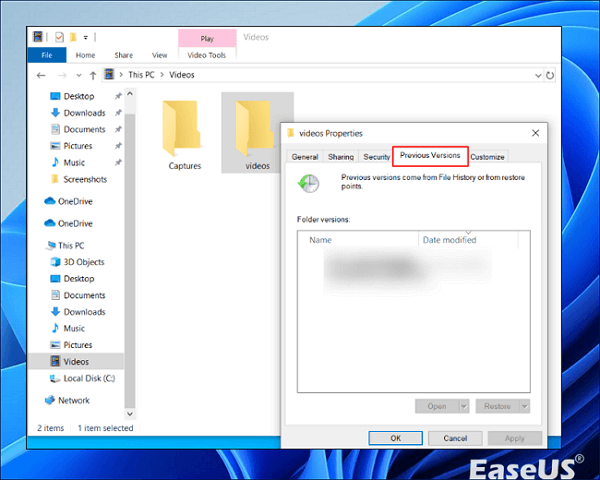
Task: Open Desktop under This PC
Action: pyautogui.click(x=78, y=279)
